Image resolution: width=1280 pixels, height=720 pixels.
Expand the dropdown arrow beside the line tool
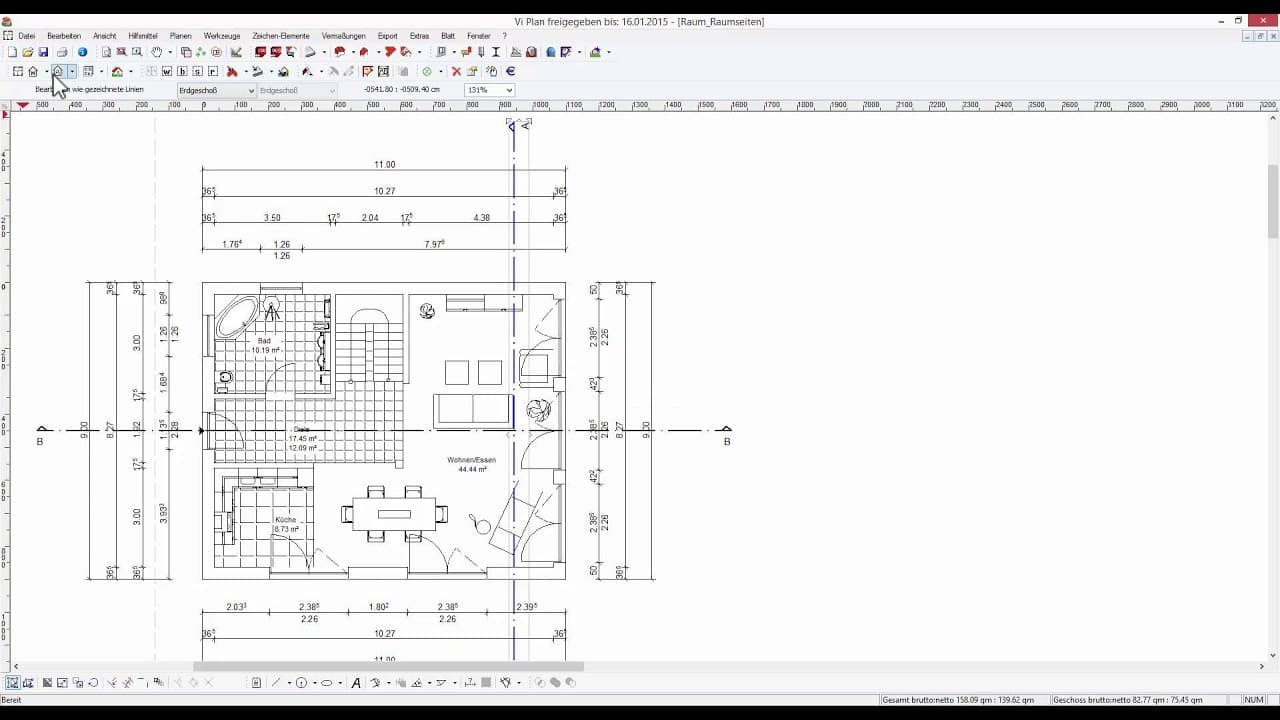(289, 683)
